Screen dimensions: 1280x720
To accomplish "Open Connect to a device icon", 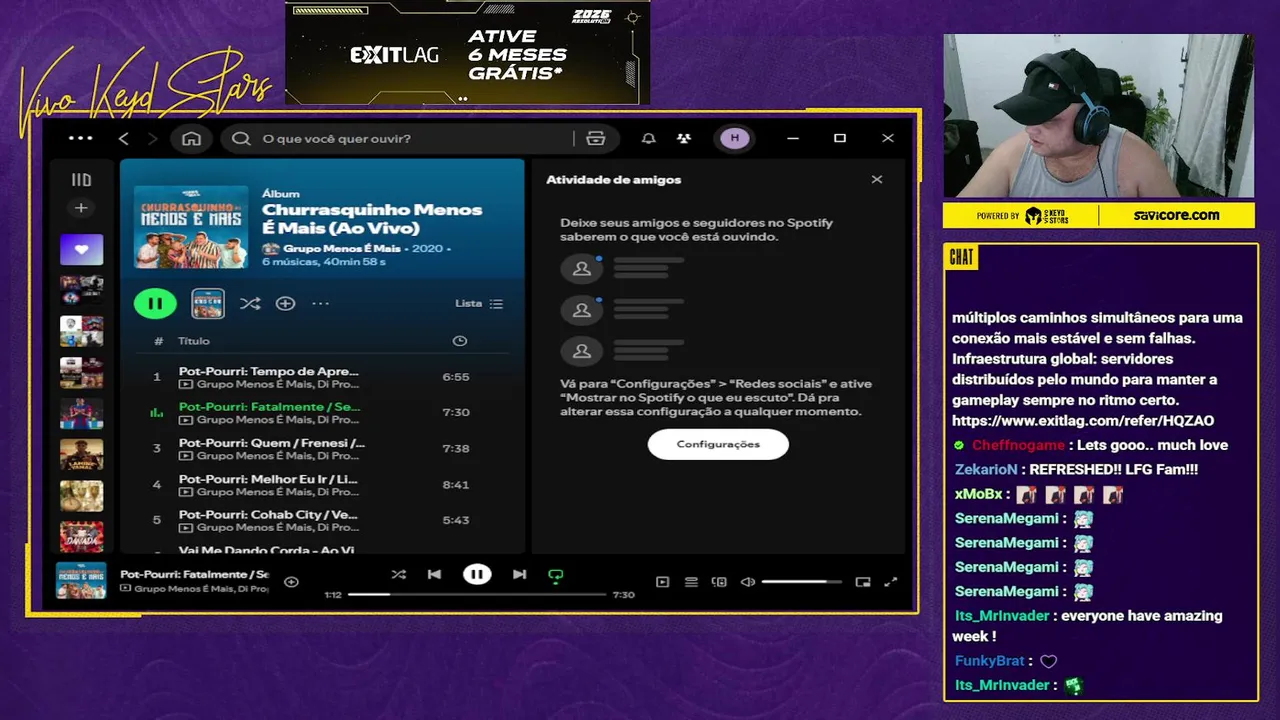I will [719, 582].
